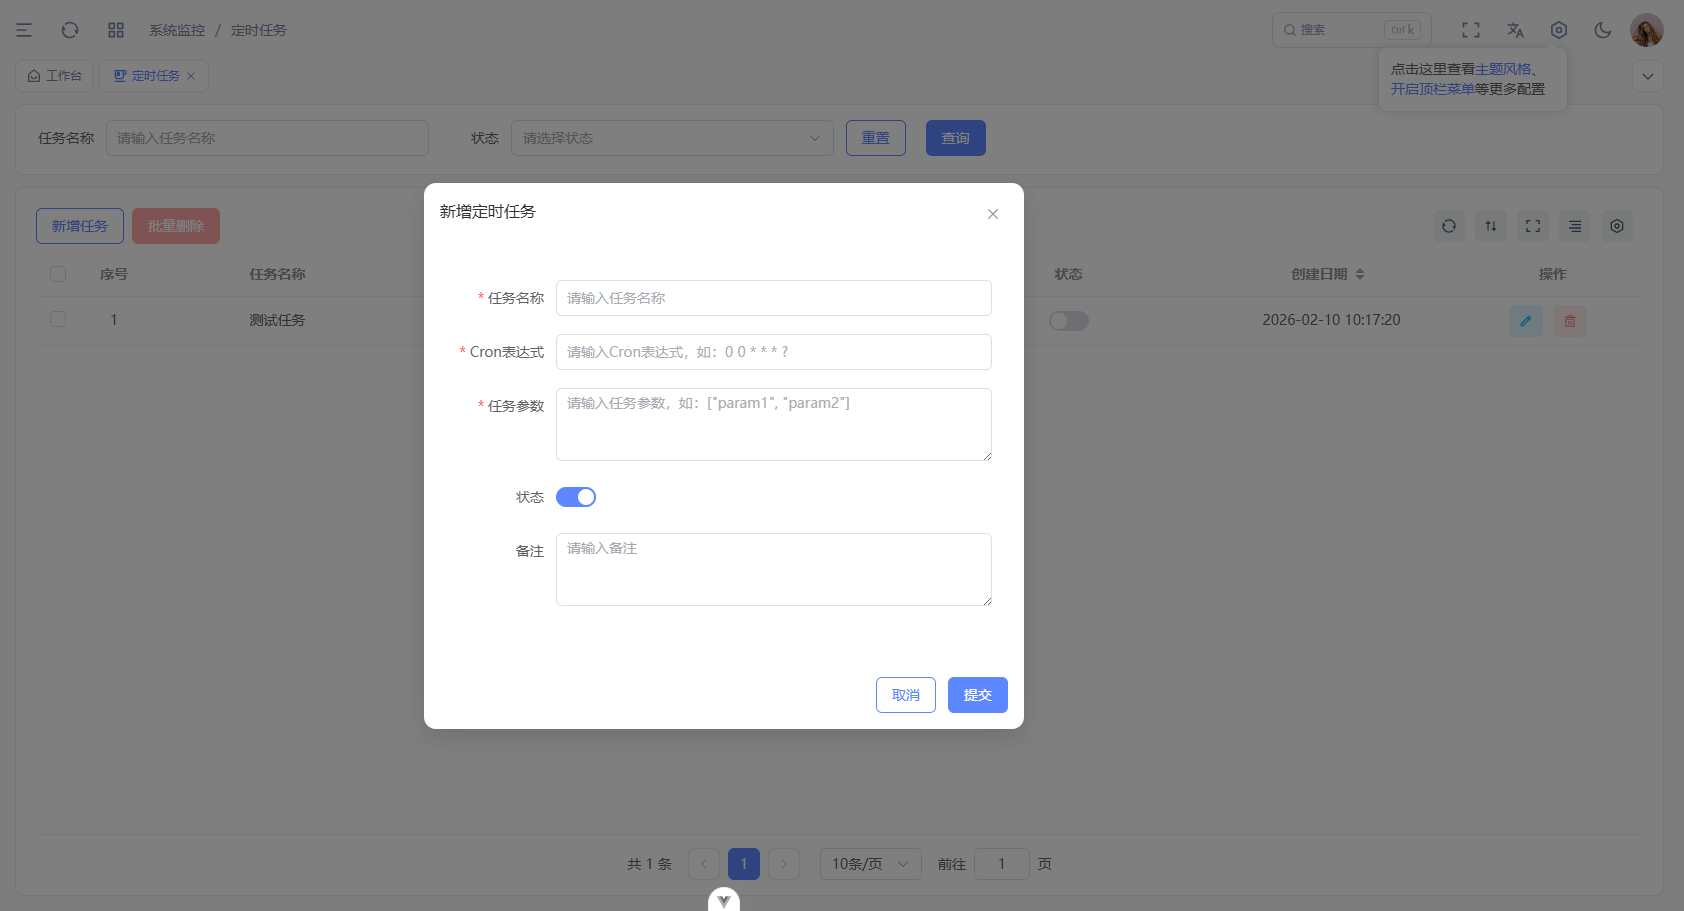
Task: Open the user avatar menu
Action: [x=1647, y=30]
